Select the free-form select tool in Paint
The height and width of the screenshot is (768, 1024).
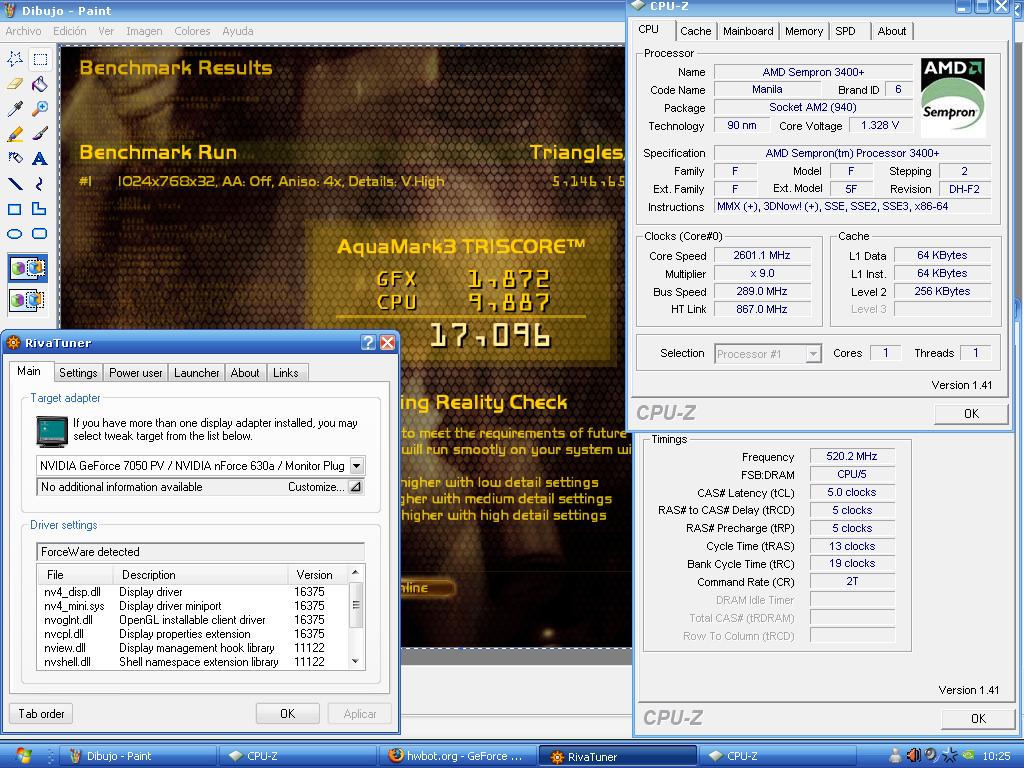click(x=14, y=59)
